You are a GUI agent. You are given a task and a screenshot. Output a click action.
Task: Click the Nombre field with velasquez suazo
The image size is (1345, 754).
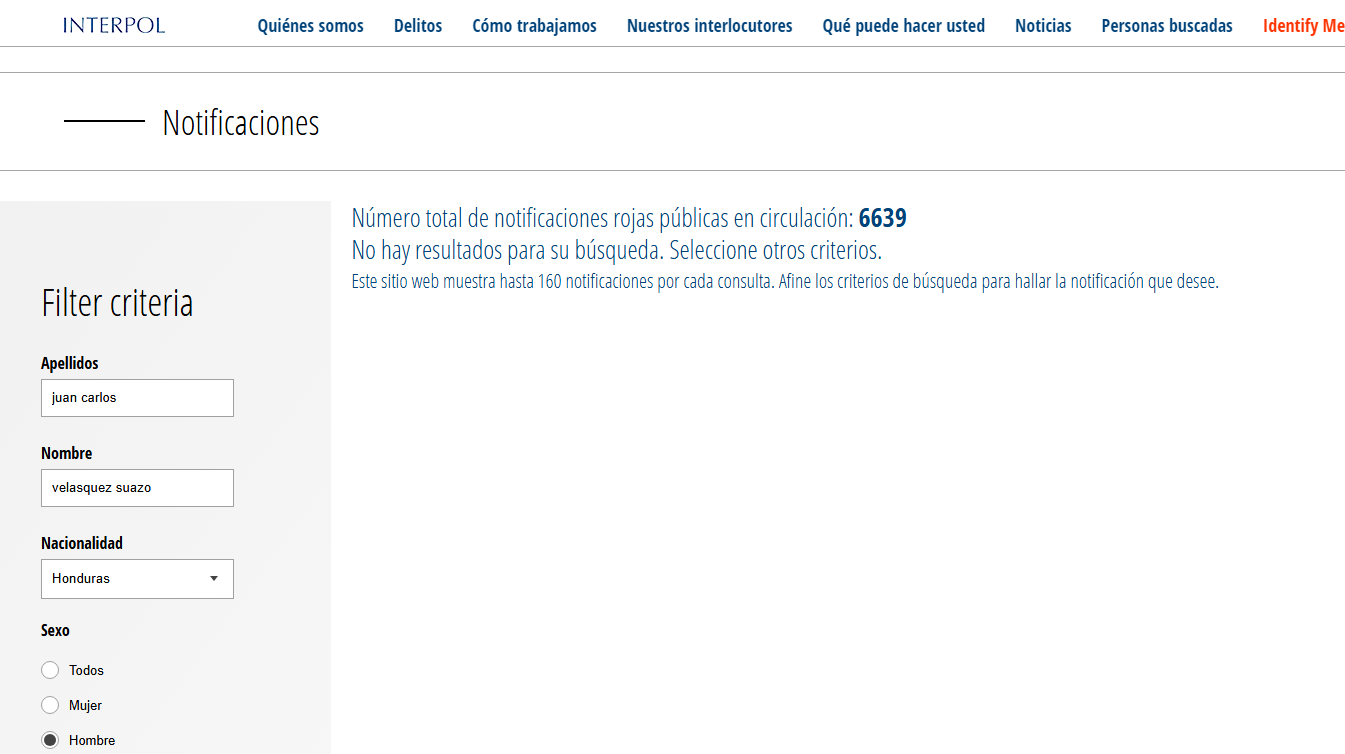pos(137,488)
